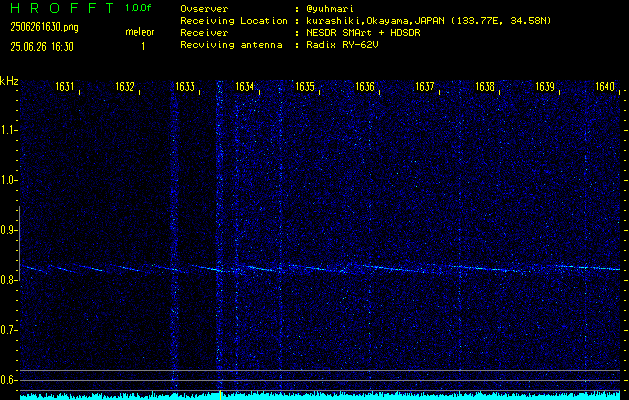Click the 1637 time axis label

tap(425, 87)
